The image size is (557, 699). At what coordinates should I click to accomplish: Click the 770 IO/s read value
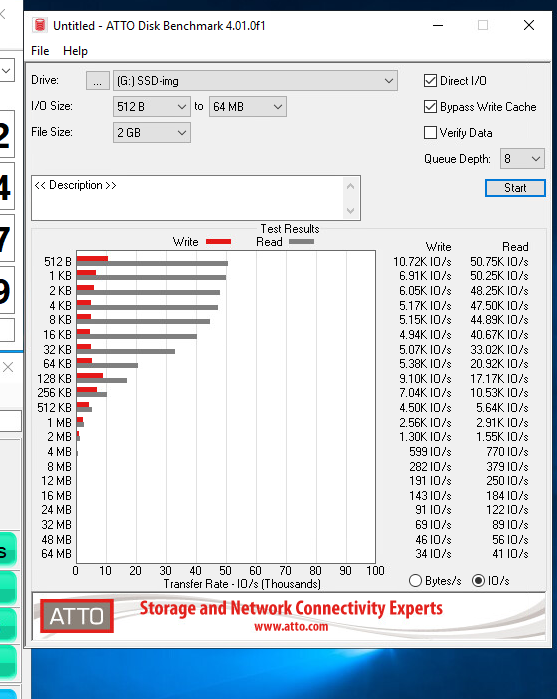(507, 452)
